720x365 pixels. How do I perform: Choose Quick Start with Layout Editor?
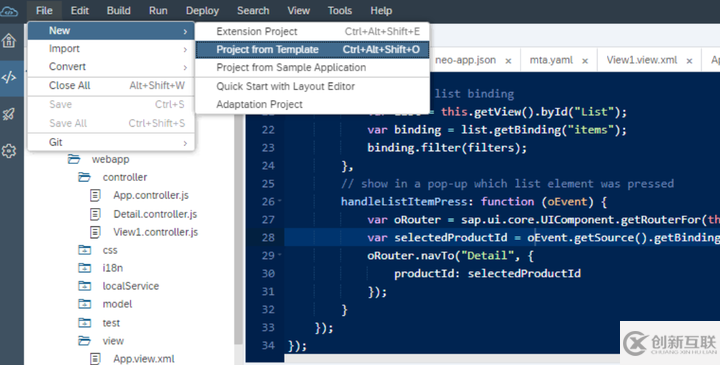pos(313,86)
